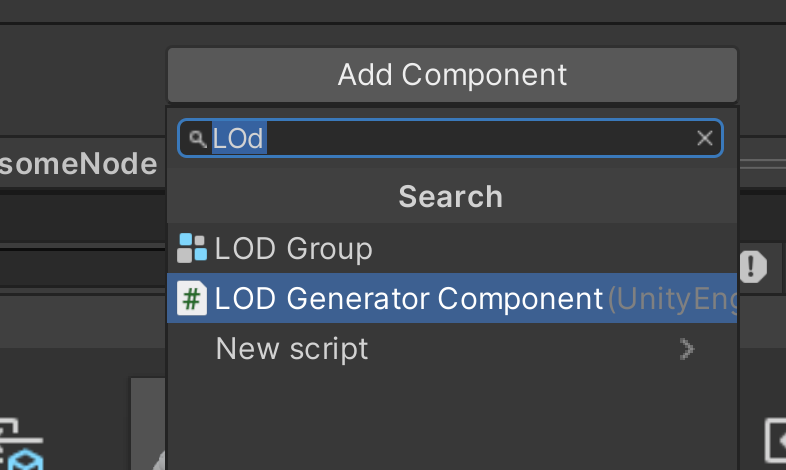This screenshot has width=786, height=470.
Task: Click the Search header title
Action: [450, 196]
